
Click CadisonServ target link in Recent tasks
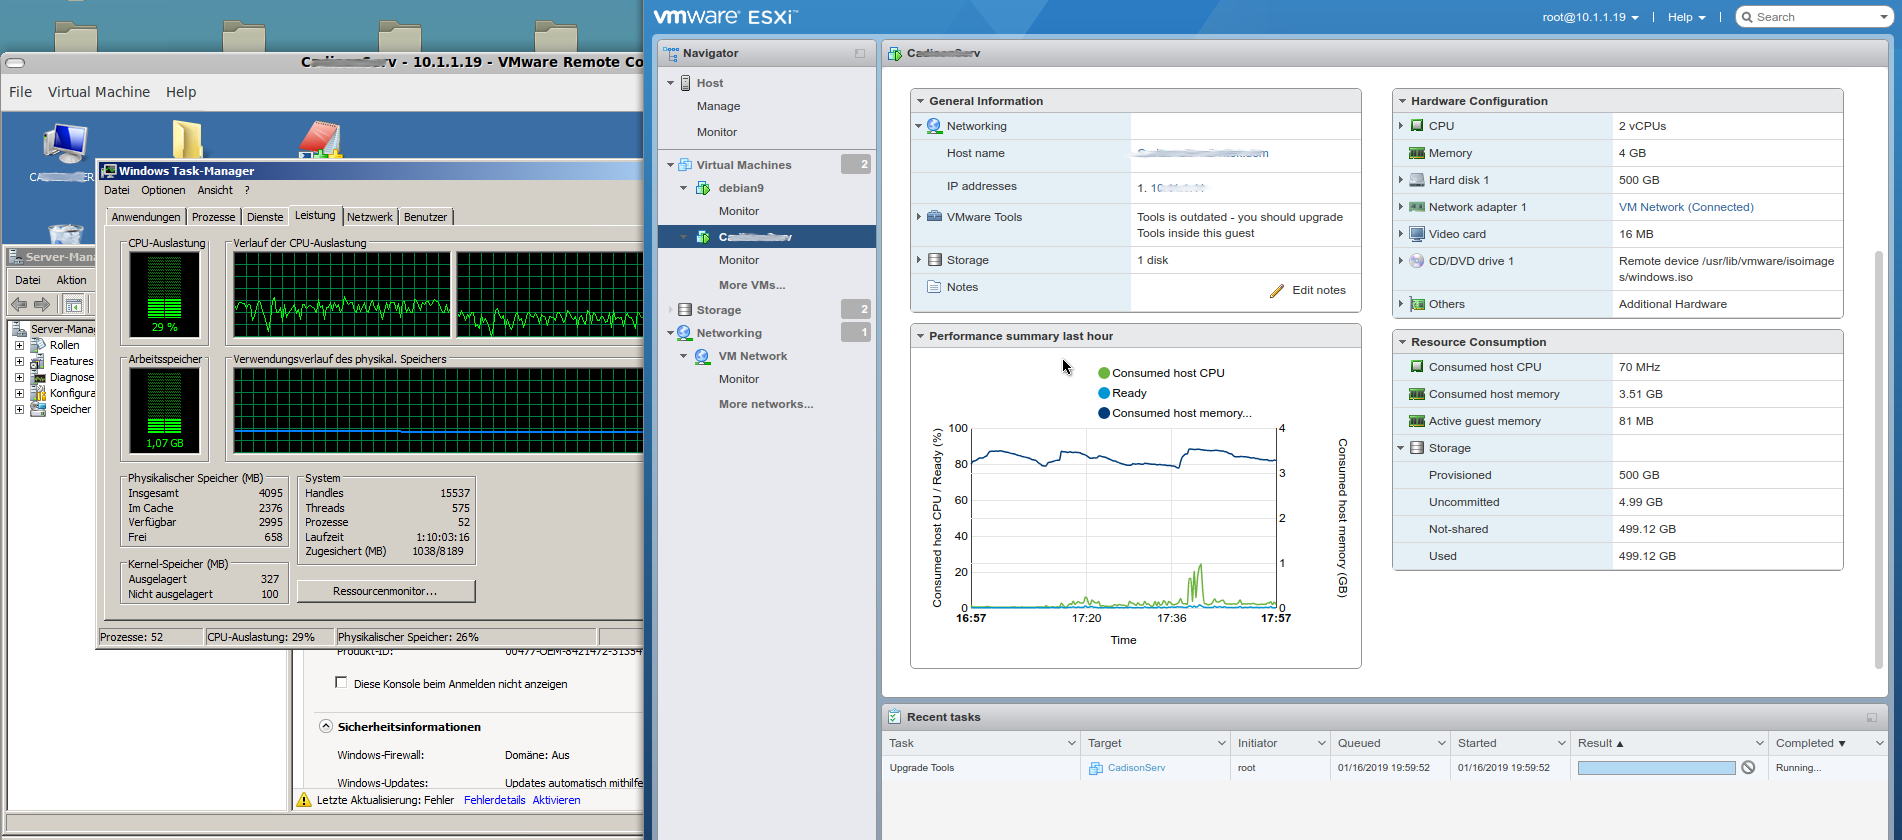(1136, 768)
